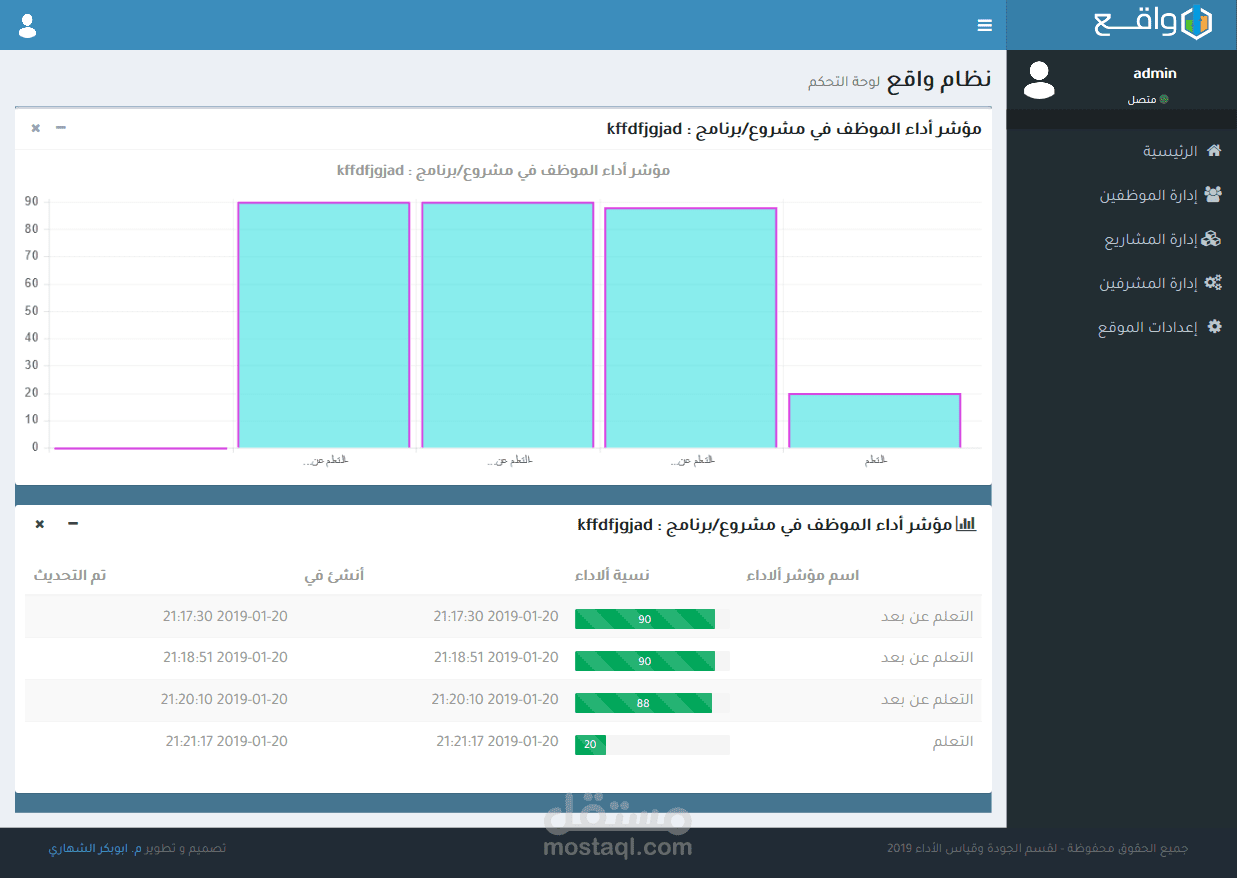Click the نظام واقع page title
Screen dimensions: 1237x878
point(939,79)
